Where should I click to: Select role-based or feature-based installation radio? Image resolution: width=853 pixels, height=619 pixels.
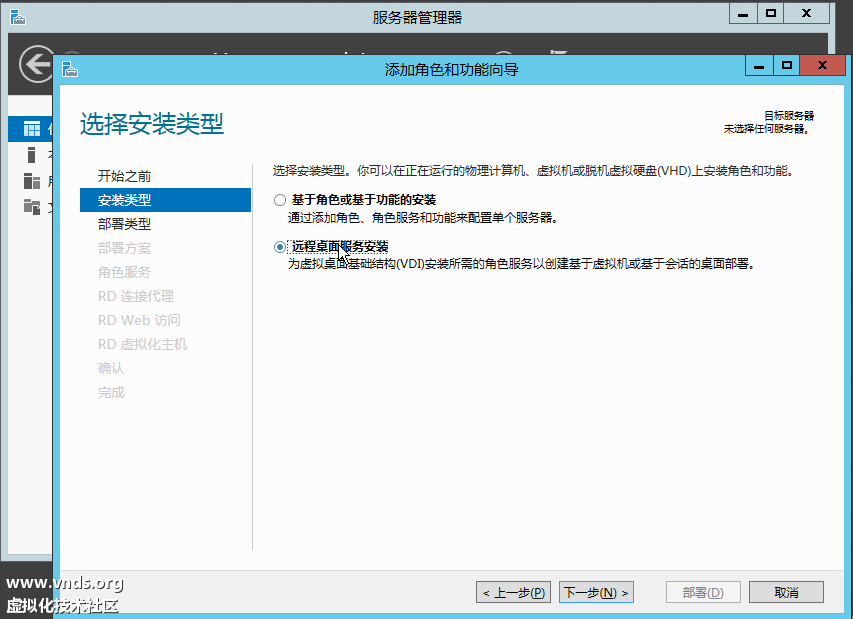(x=280, y=200)
